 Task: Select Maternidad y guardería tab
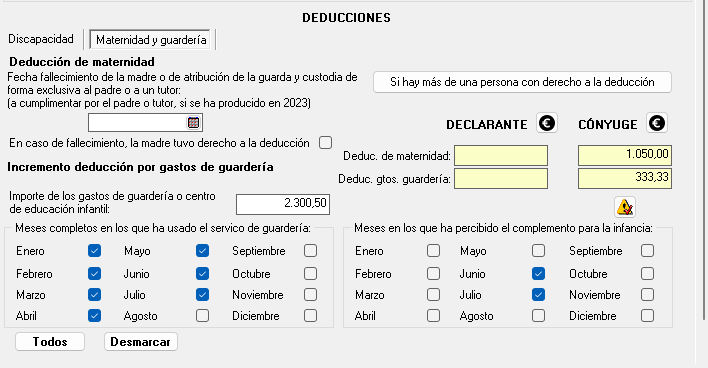pyautogui.click(x=151, y=40)
